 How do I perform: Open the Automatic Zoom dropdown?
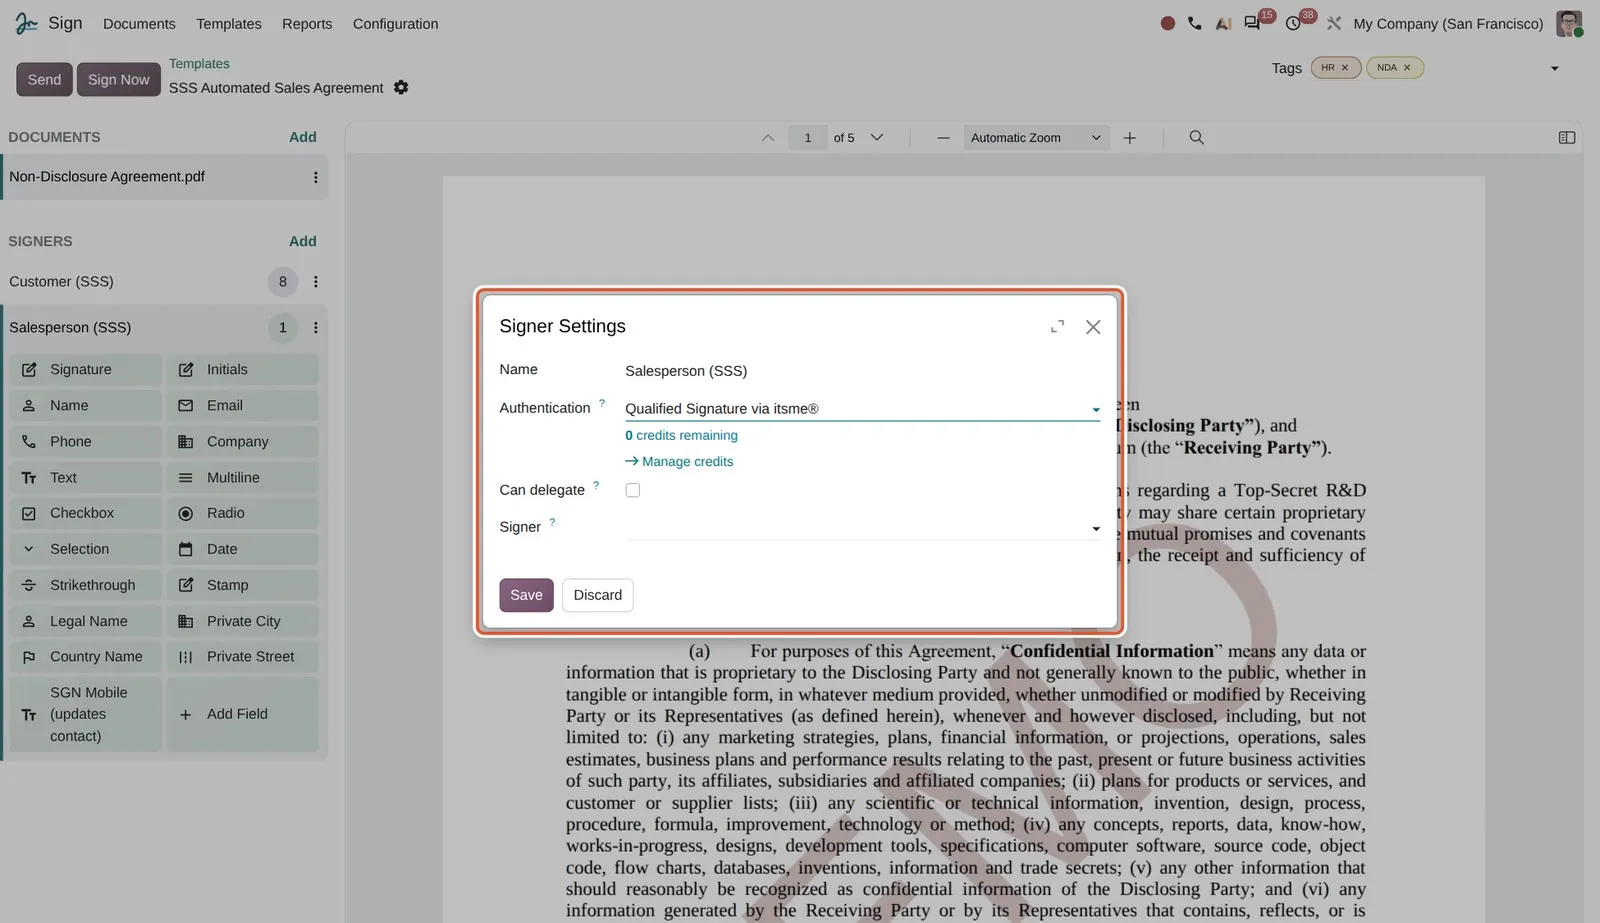click(x=1036, y=138)
